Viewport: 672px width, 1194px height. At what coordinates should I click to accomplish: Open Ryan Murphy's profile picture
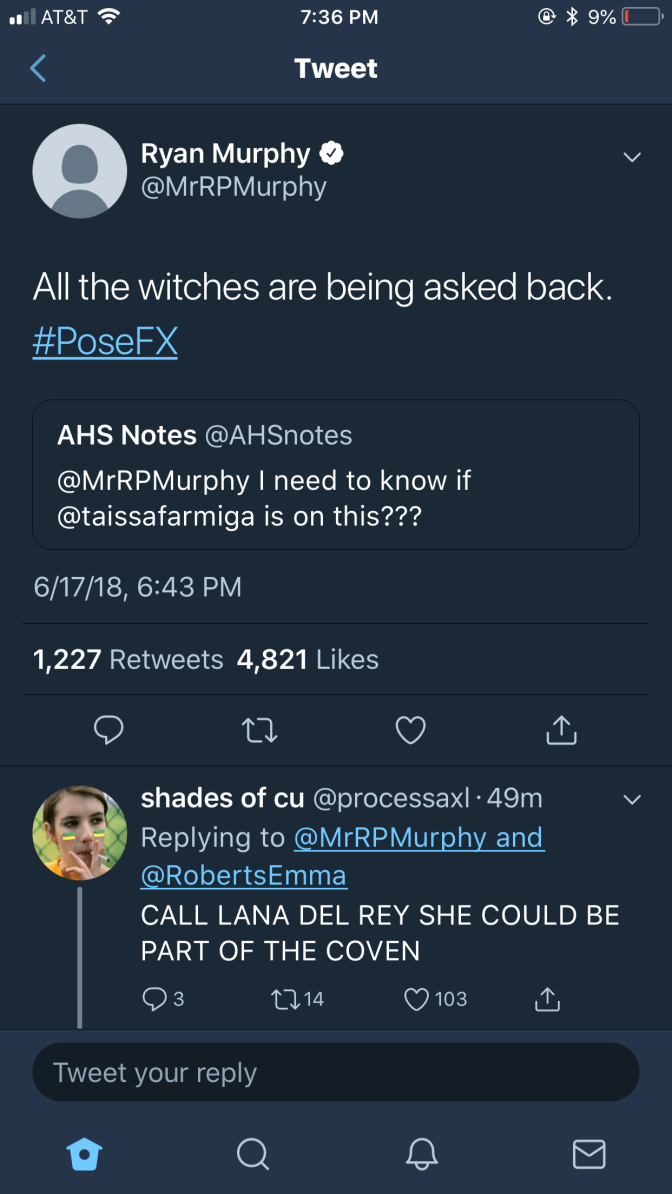(x=80, y=171)
